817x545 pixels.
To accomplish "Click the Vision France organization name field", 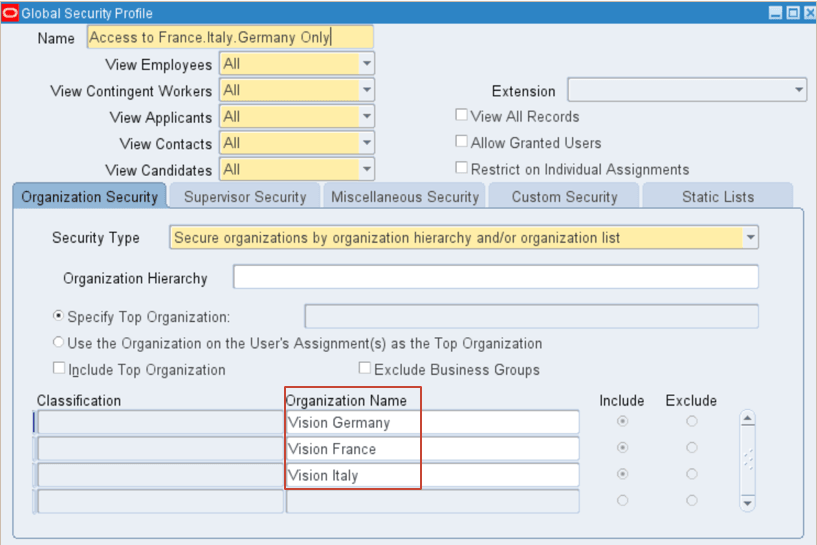I will pyautogui.click(x=432, y=449).
